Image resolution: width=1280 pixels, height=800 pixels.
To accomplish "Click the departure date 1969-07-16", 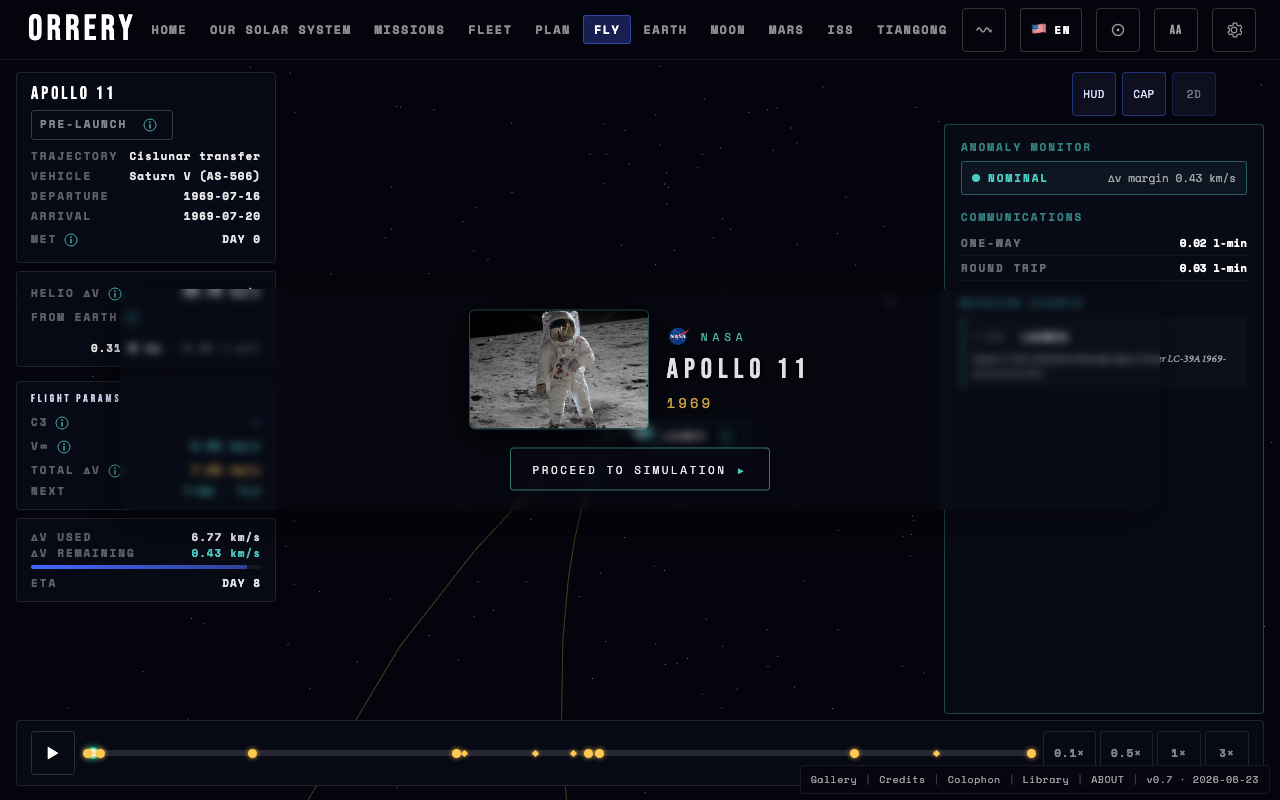I will click(222, 196).
